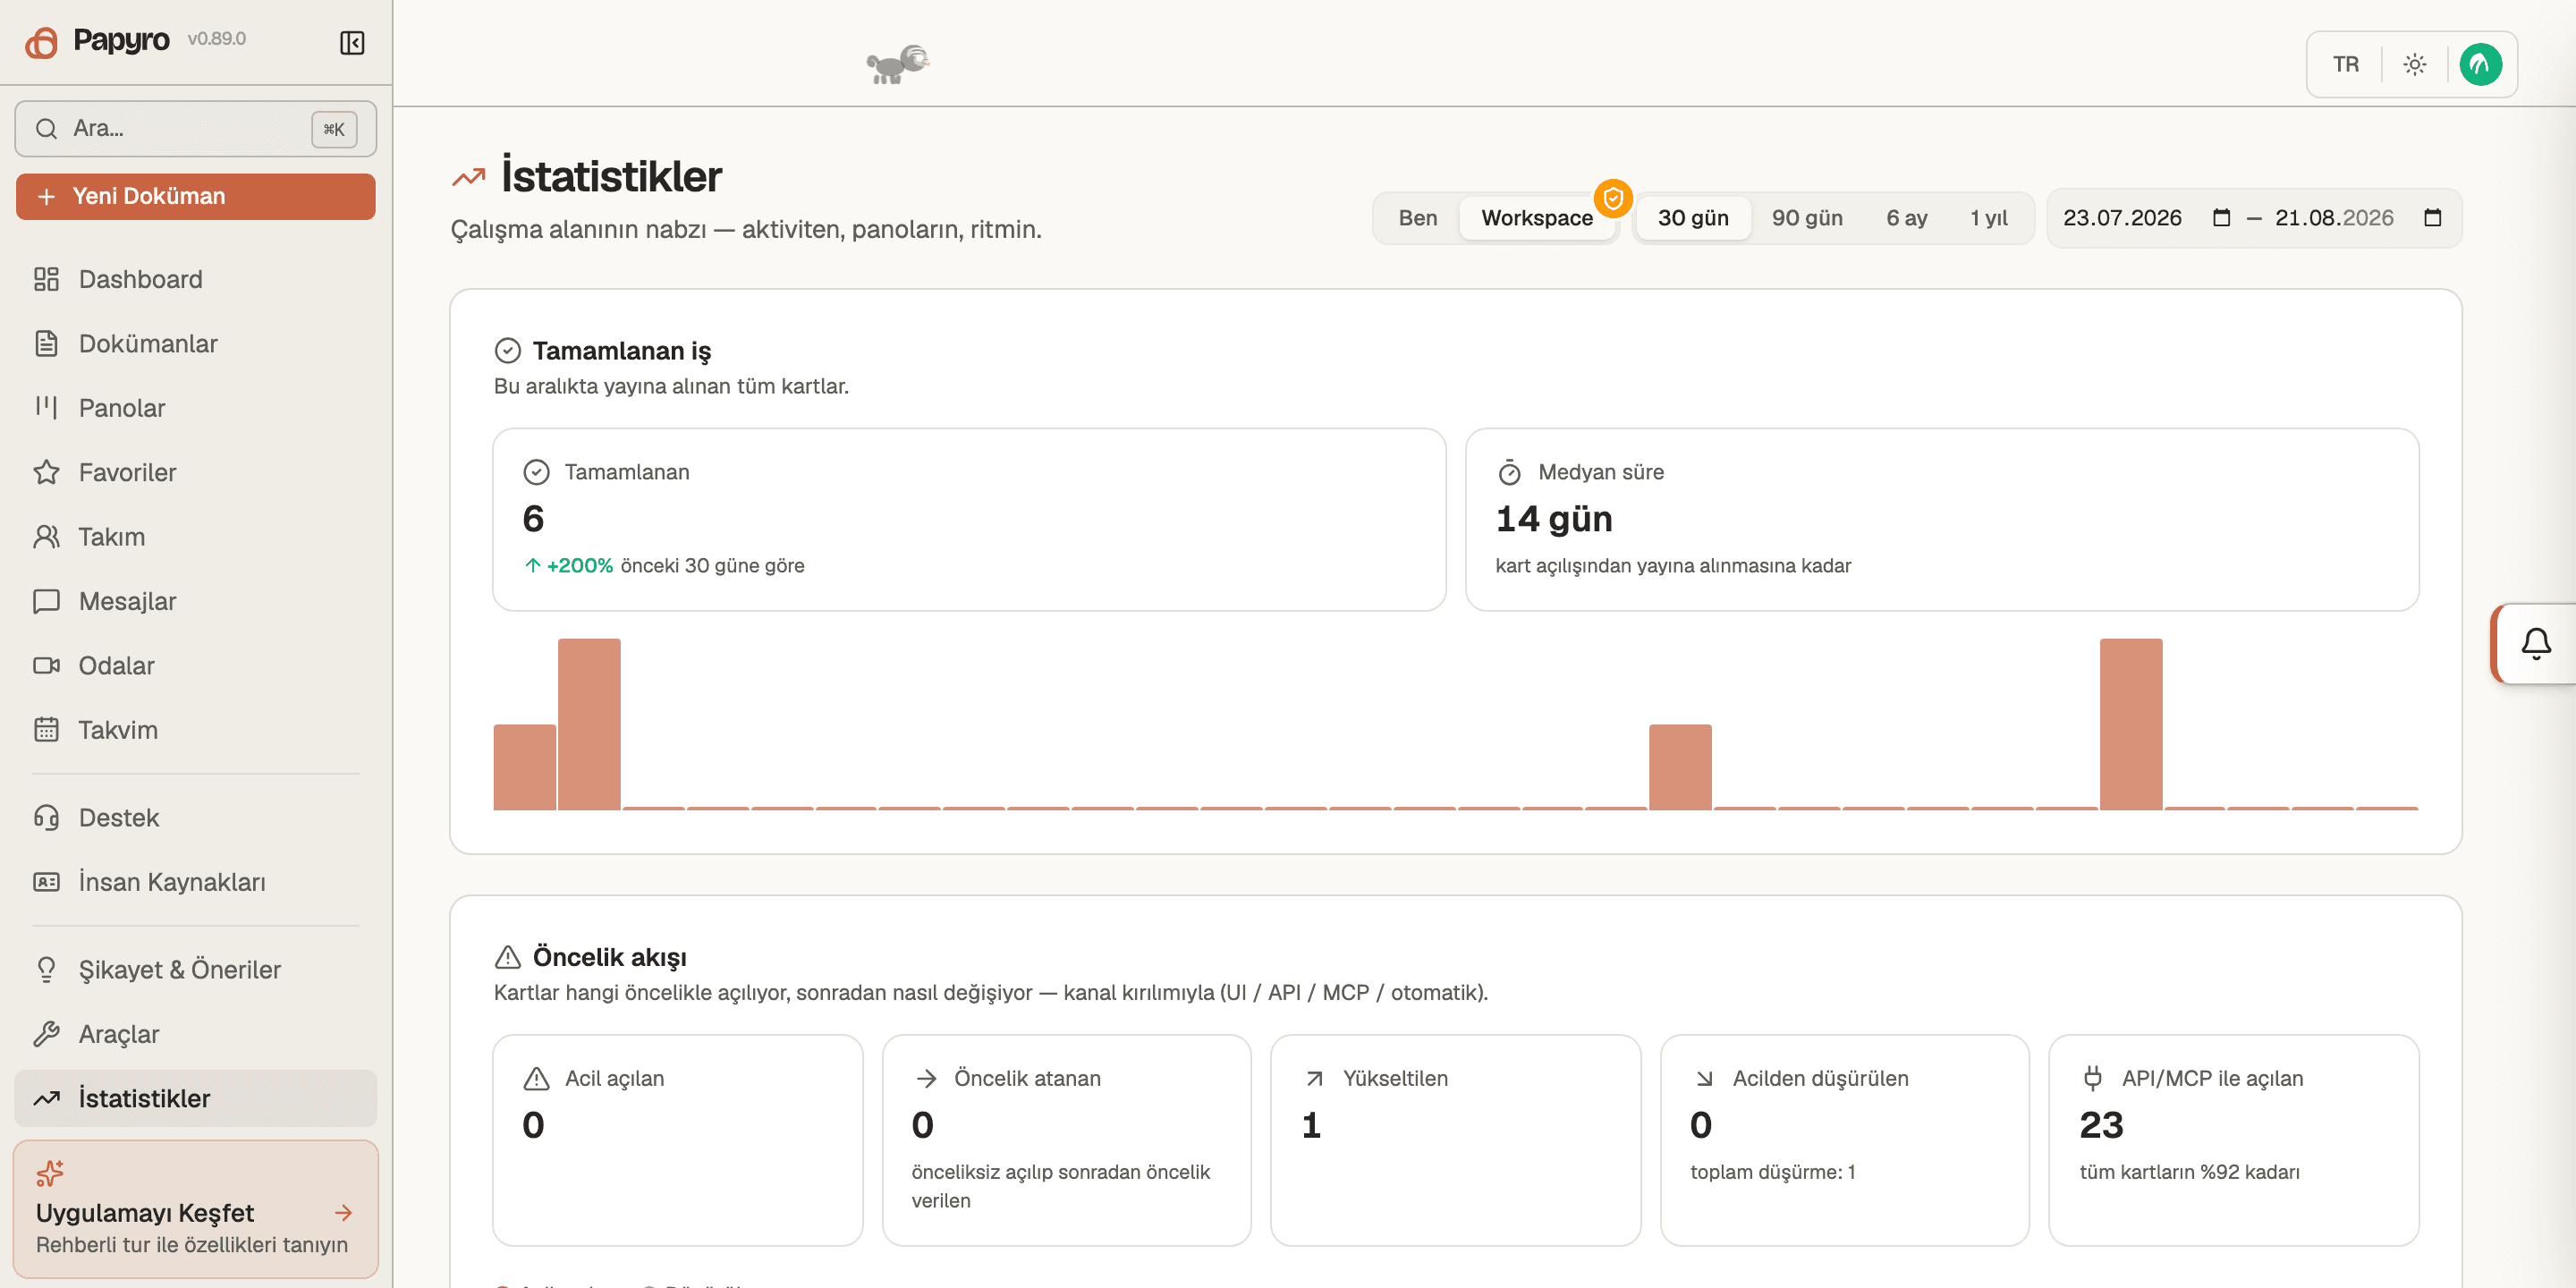2576x1288 pixels.
Task: Open the Medyan süre metric card
Action: point(1942,519)
